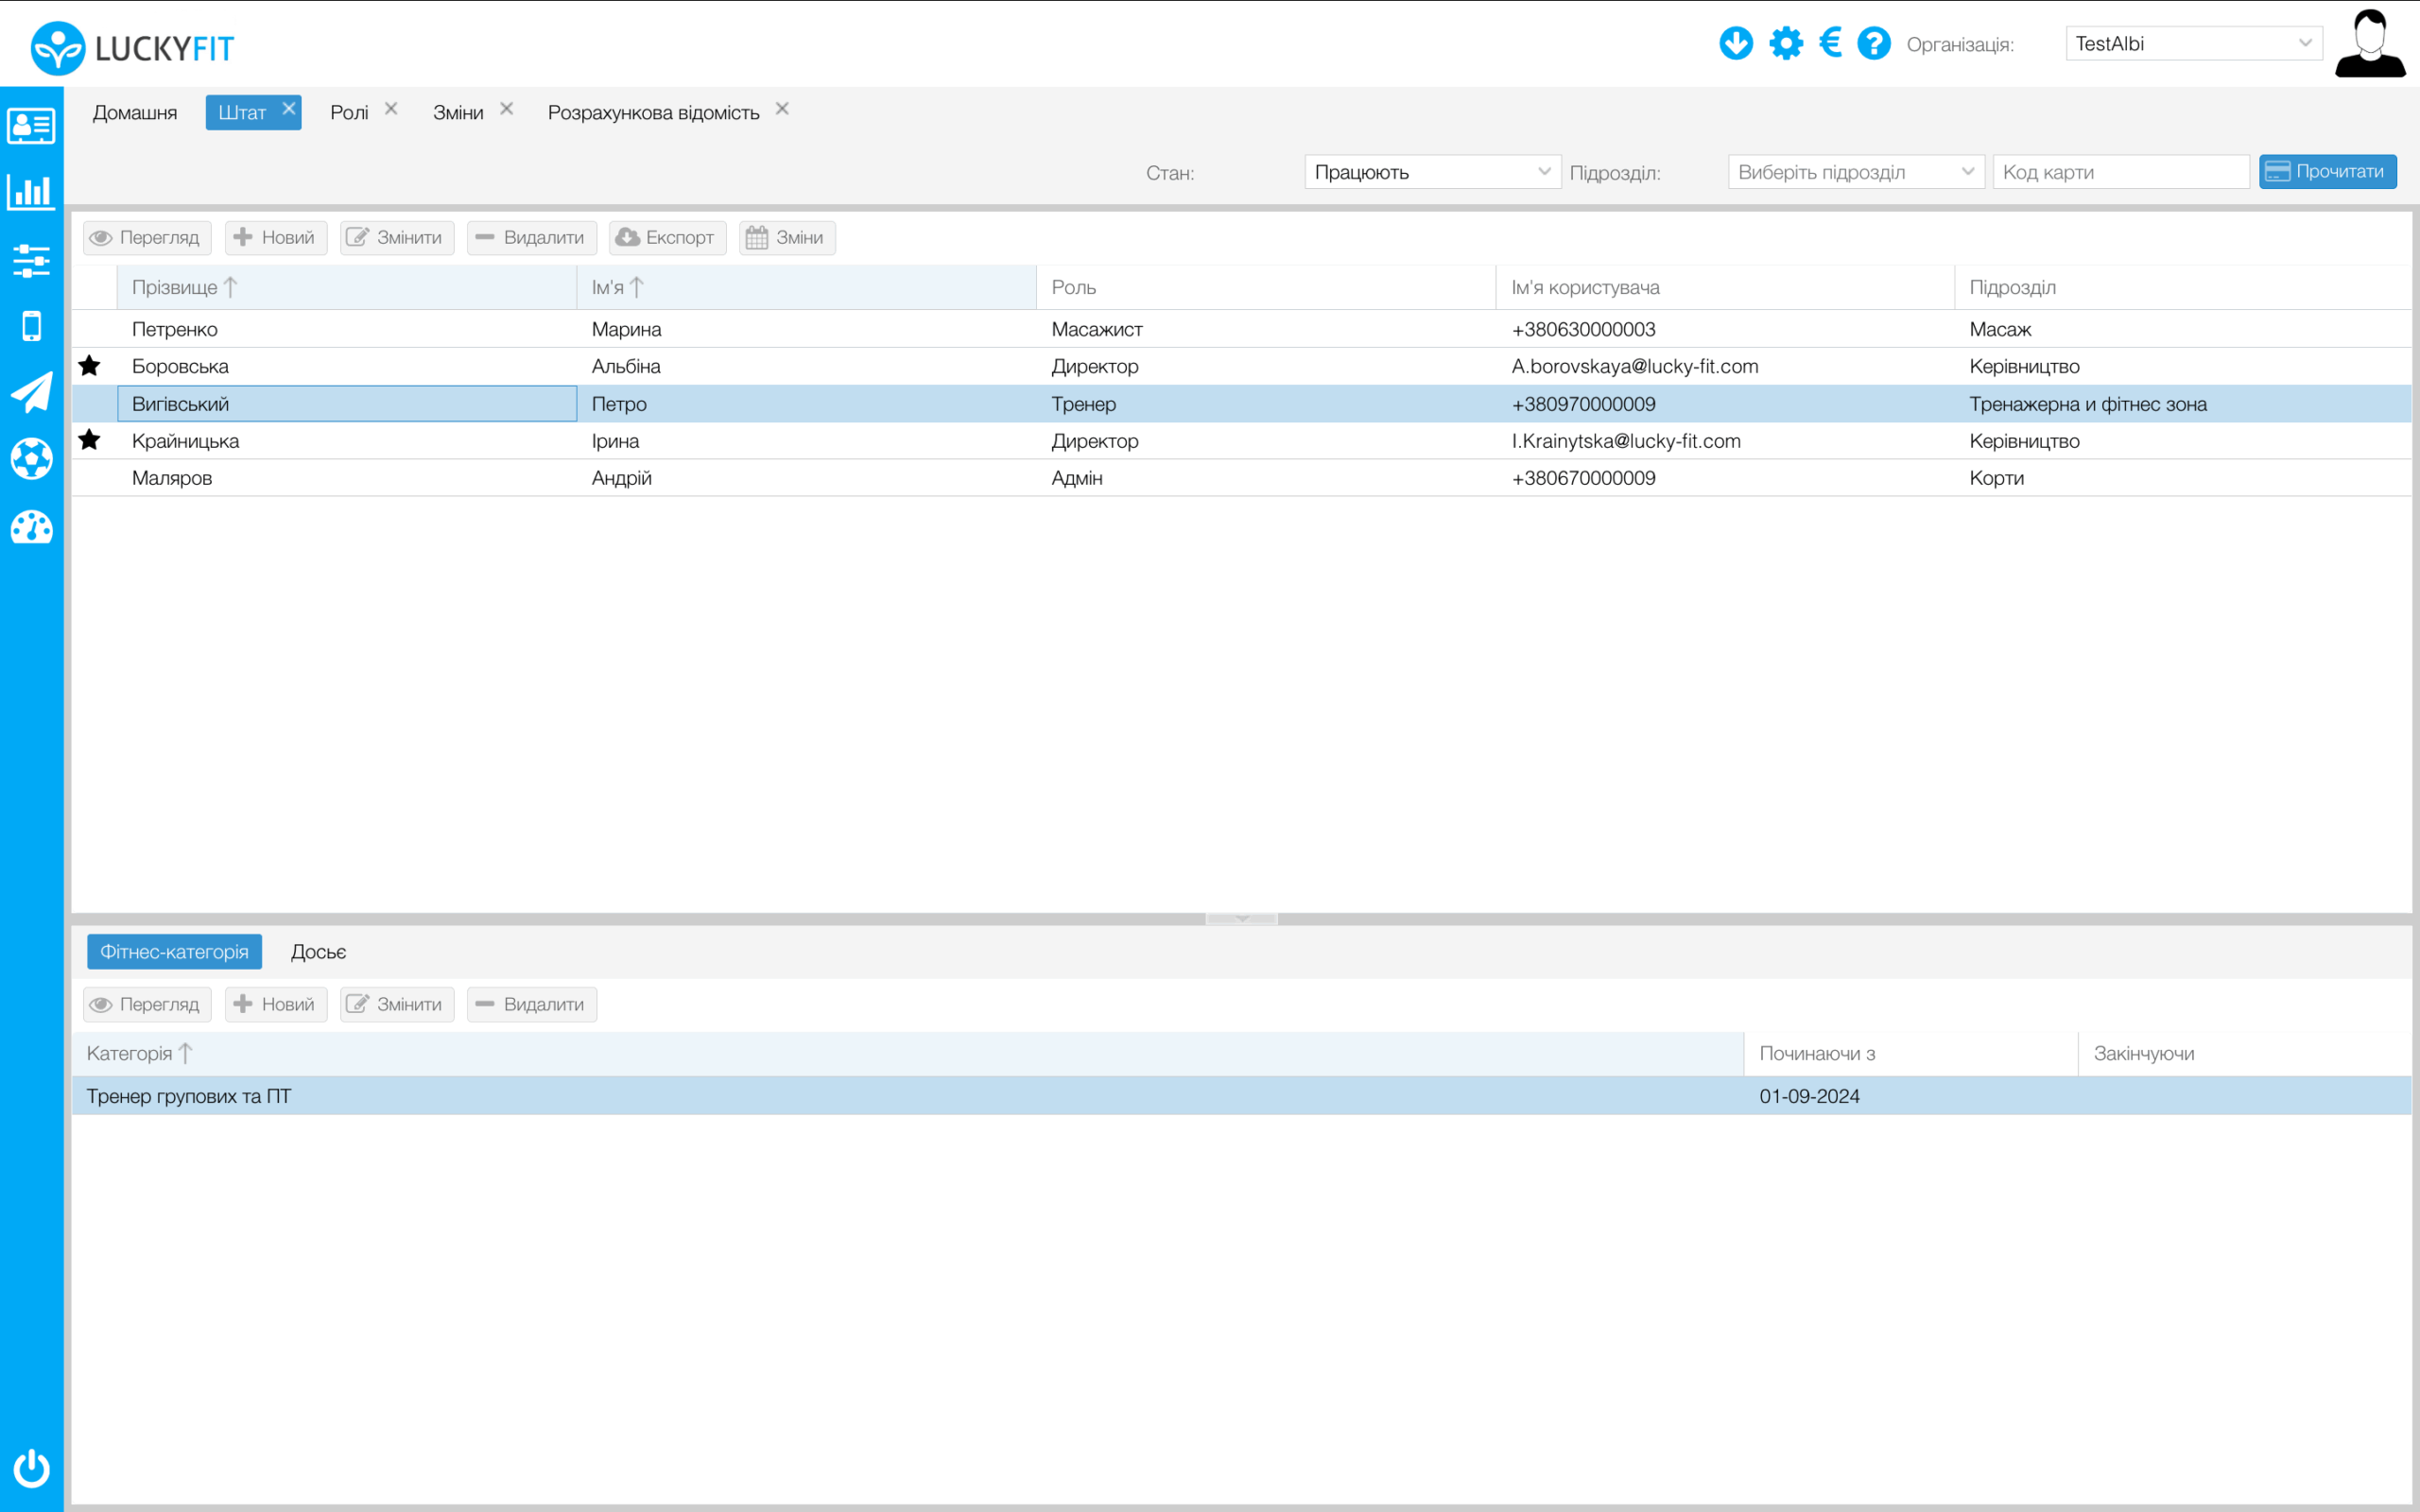Image resolution: width=2420 pixels, height=1512 pixels.
Task: Switch to the Розрахункова відомість tab
Action: (653, 113)
